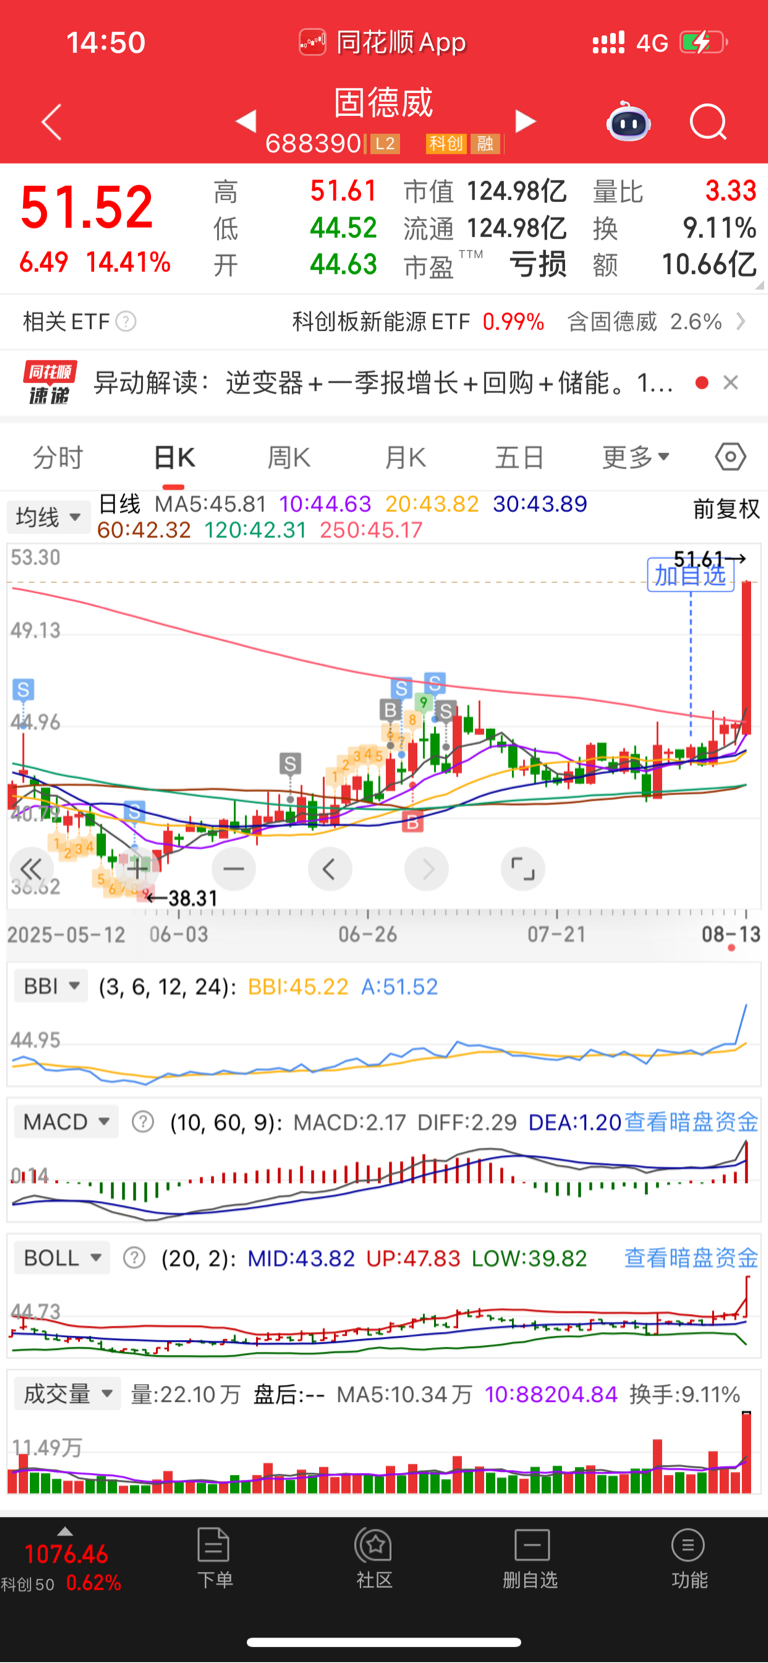Read the 异动解读 headline text

[x=383, y=383]
